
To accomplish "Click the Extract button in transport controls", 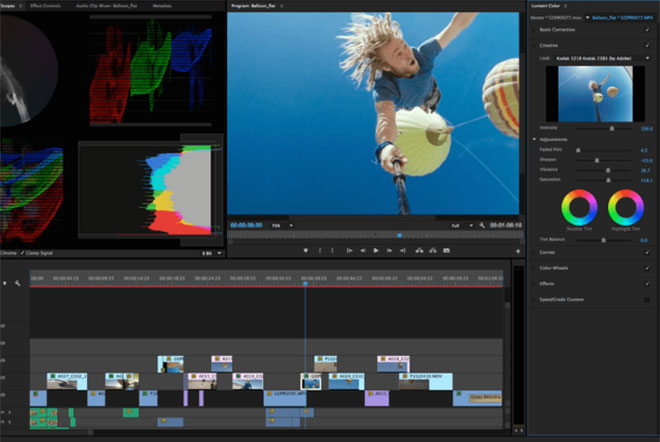I will coord(431,250).
